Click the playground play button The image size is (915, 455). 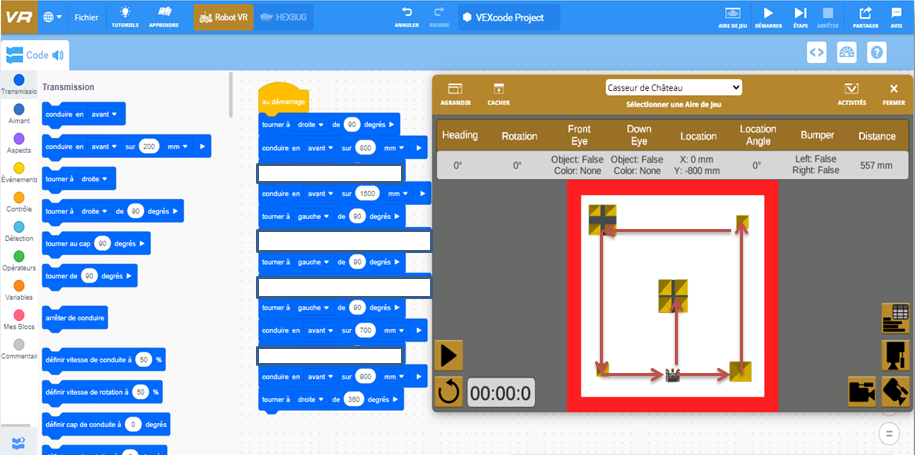(449, 355)
